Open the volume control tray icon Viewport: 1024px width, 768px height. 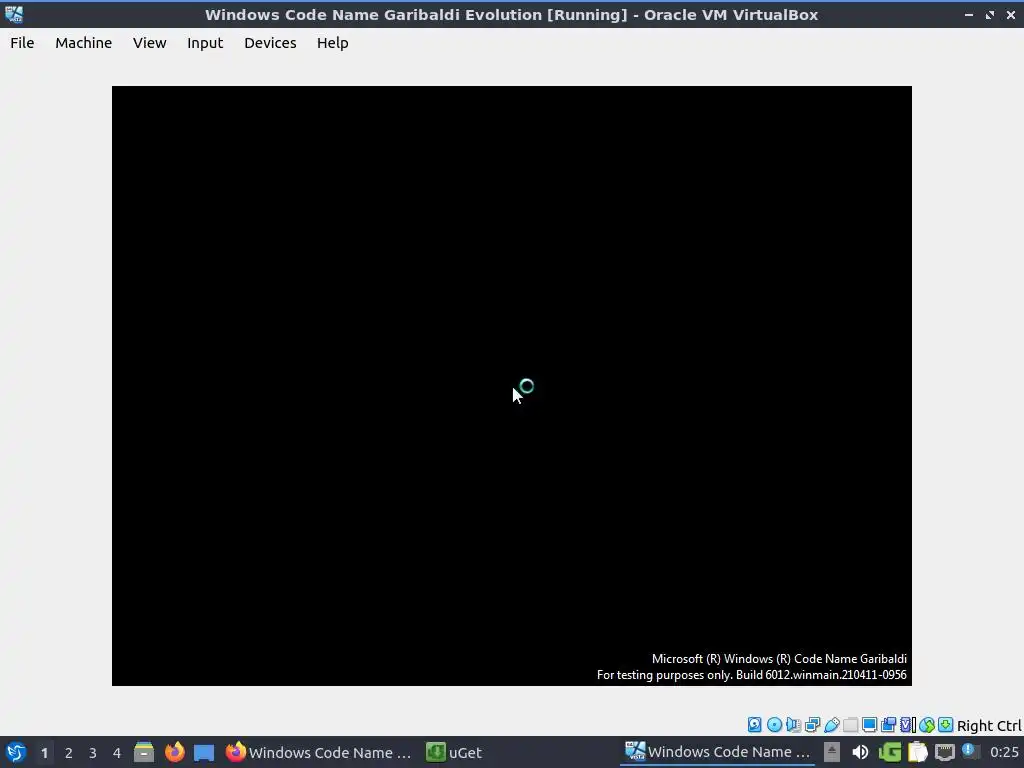(860, 752)
